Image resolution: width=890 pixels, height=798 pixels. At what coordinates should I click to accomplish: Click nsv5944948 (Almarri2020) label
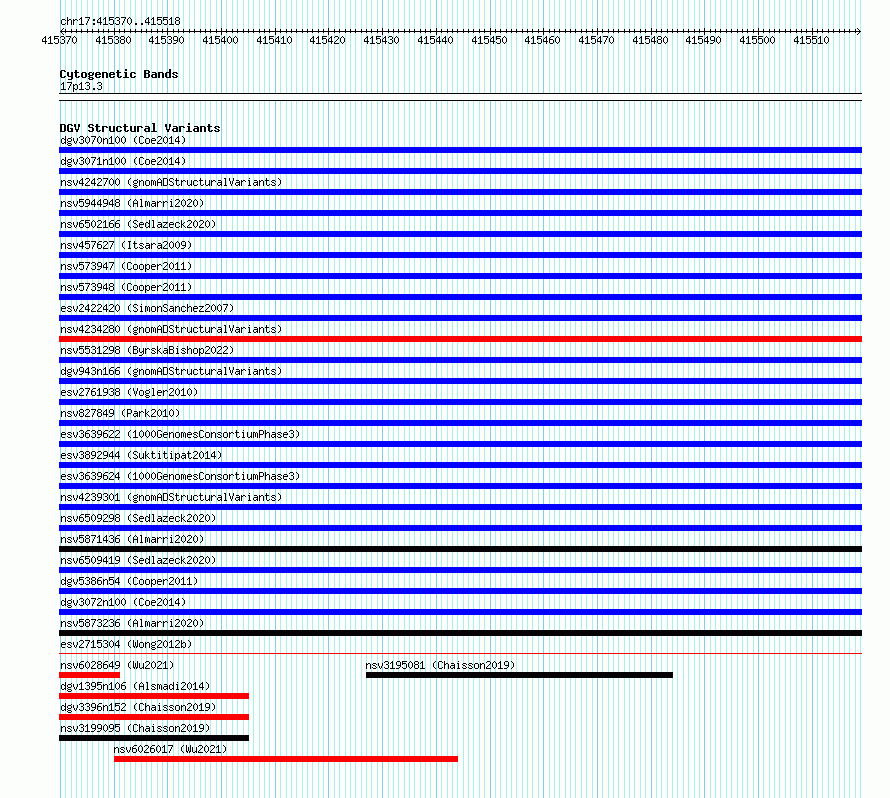pyautogui.click(x=132, y=203)
